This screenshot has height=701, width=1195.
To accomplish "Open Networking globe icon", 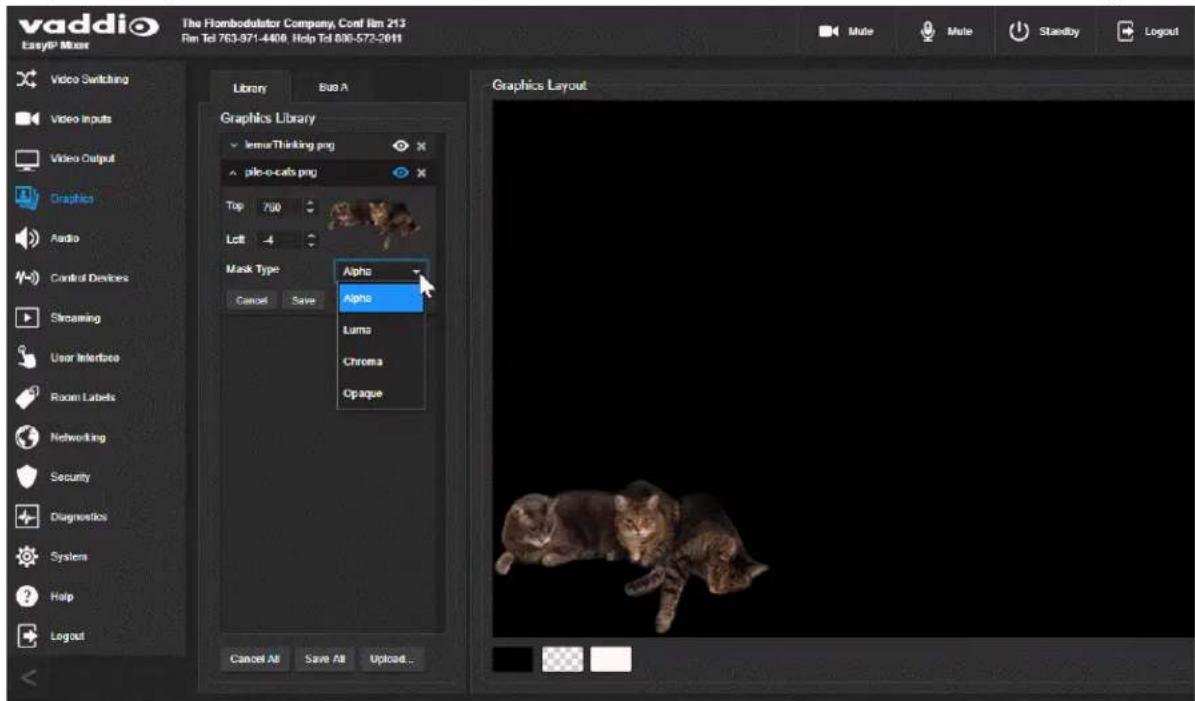I will [27, 437].
